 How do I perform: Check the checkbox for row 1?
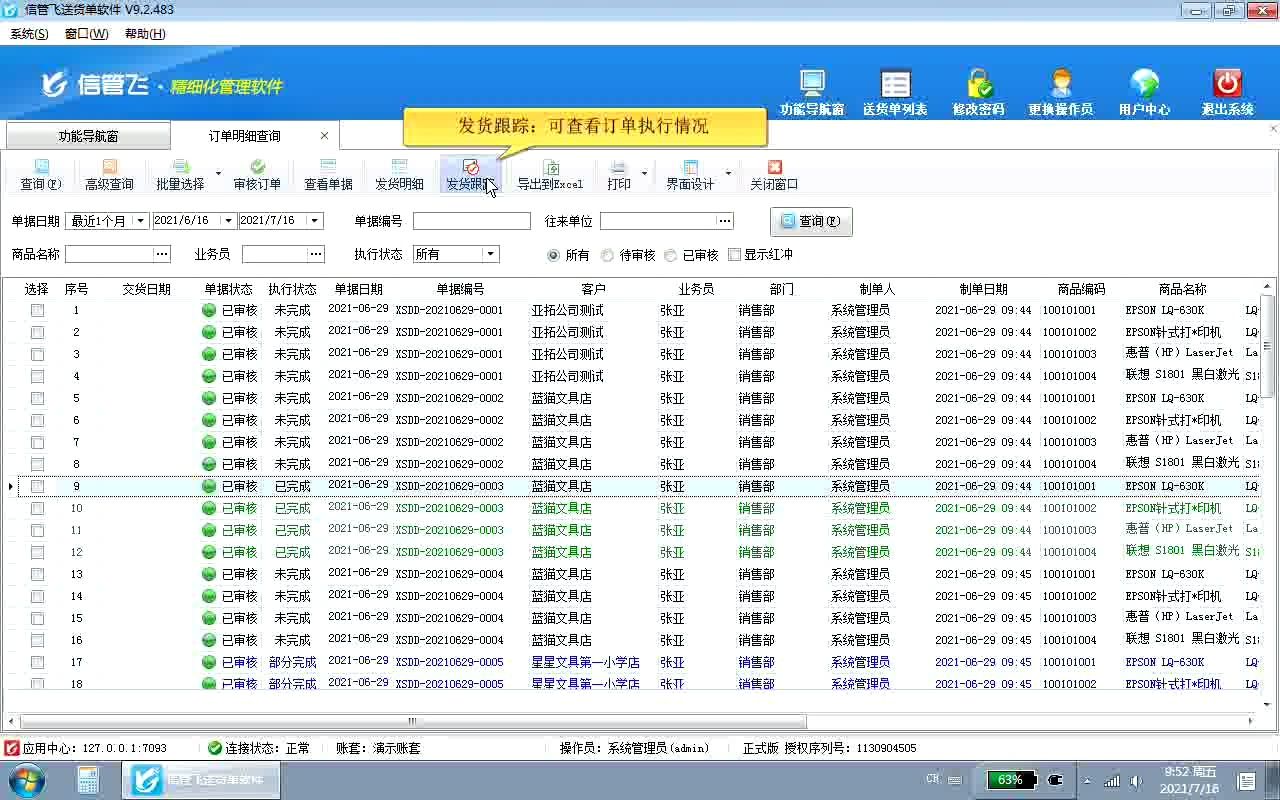coord(37,310)
